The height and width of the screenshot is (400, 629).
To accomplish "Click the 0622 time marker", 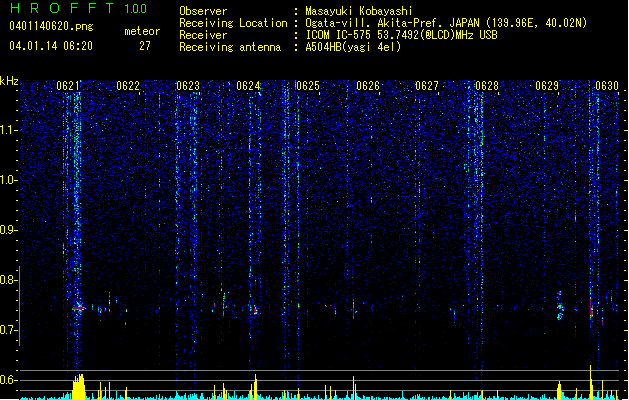I will [128, 86].
